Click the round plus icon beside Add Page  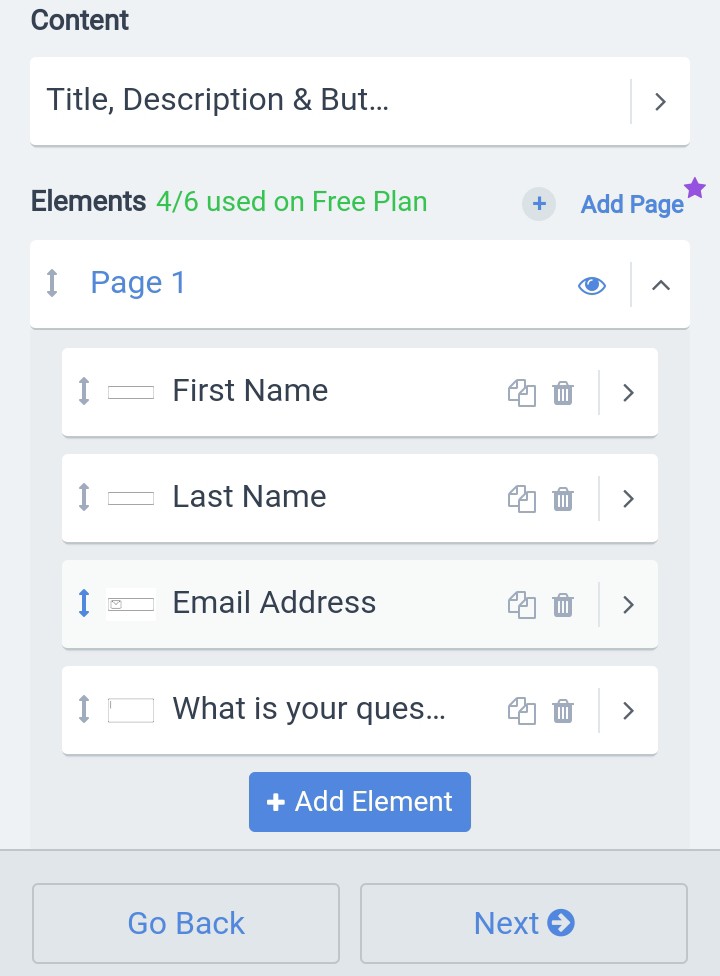[539, 204]
